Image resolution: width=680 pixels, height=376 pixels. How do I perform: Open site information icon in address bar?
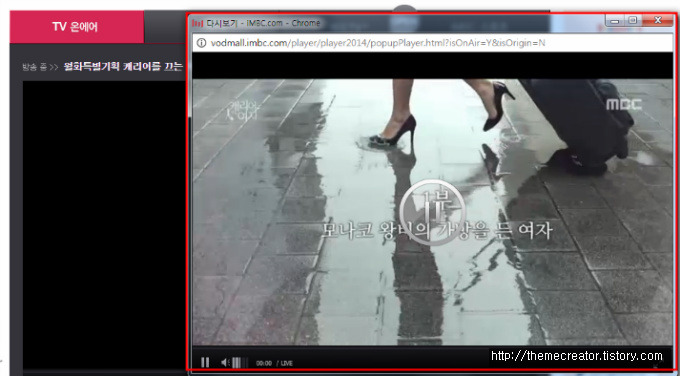click(201, 43)
